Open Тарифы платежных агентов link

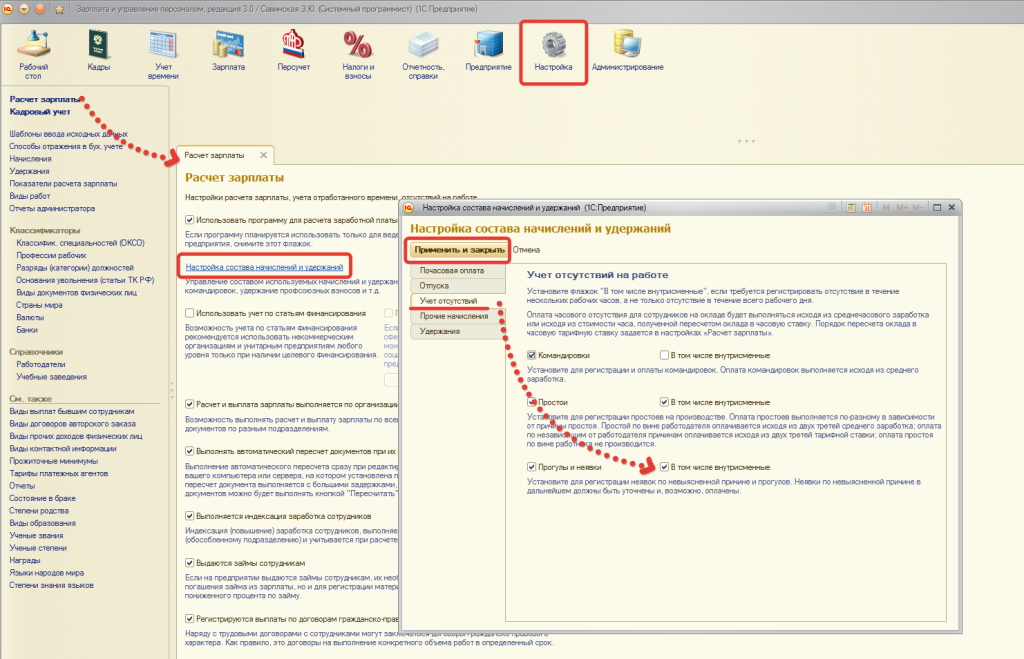coord(59,474)
